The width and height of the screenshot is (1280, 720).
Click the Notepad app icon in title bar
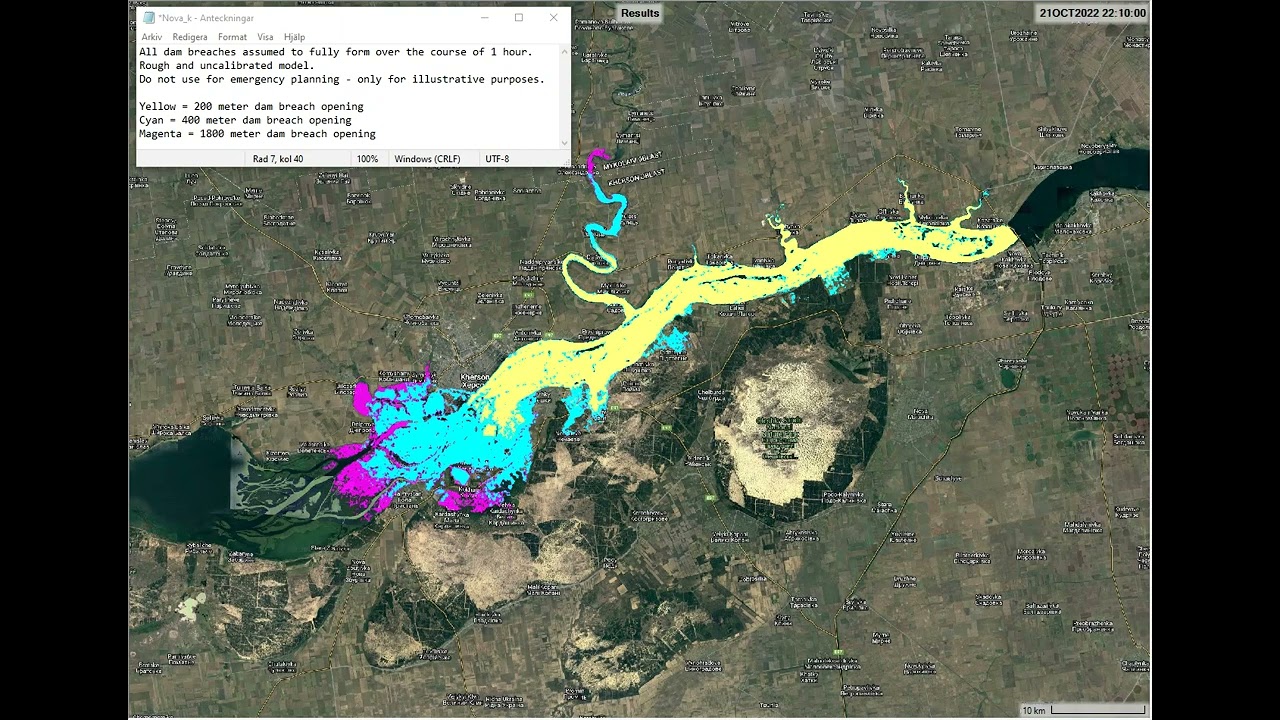pos(149,18)
